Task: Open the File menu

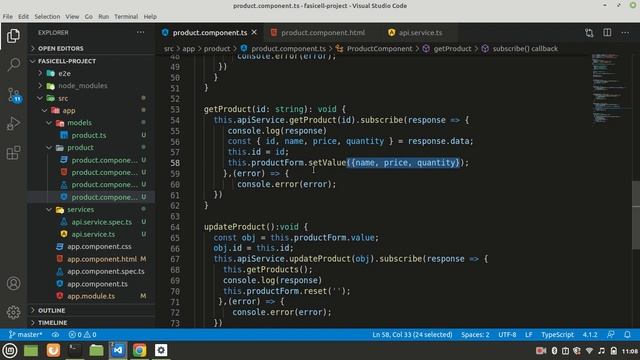Action: click(x=8, y=16)
